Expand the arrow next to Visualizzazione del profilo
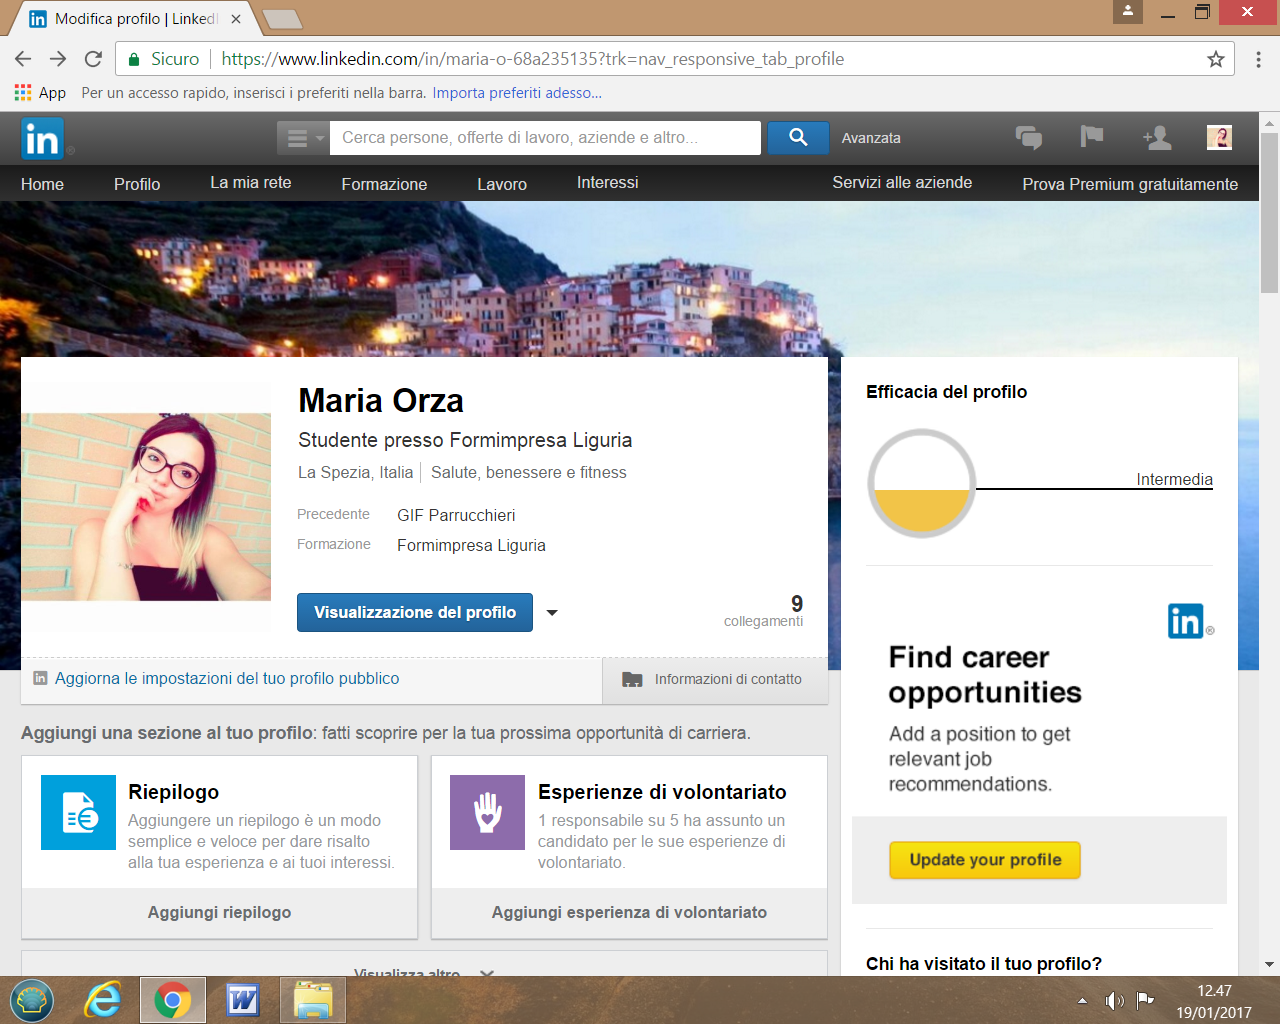This screenshot has width=1280, height=1024. pos(552,613)
